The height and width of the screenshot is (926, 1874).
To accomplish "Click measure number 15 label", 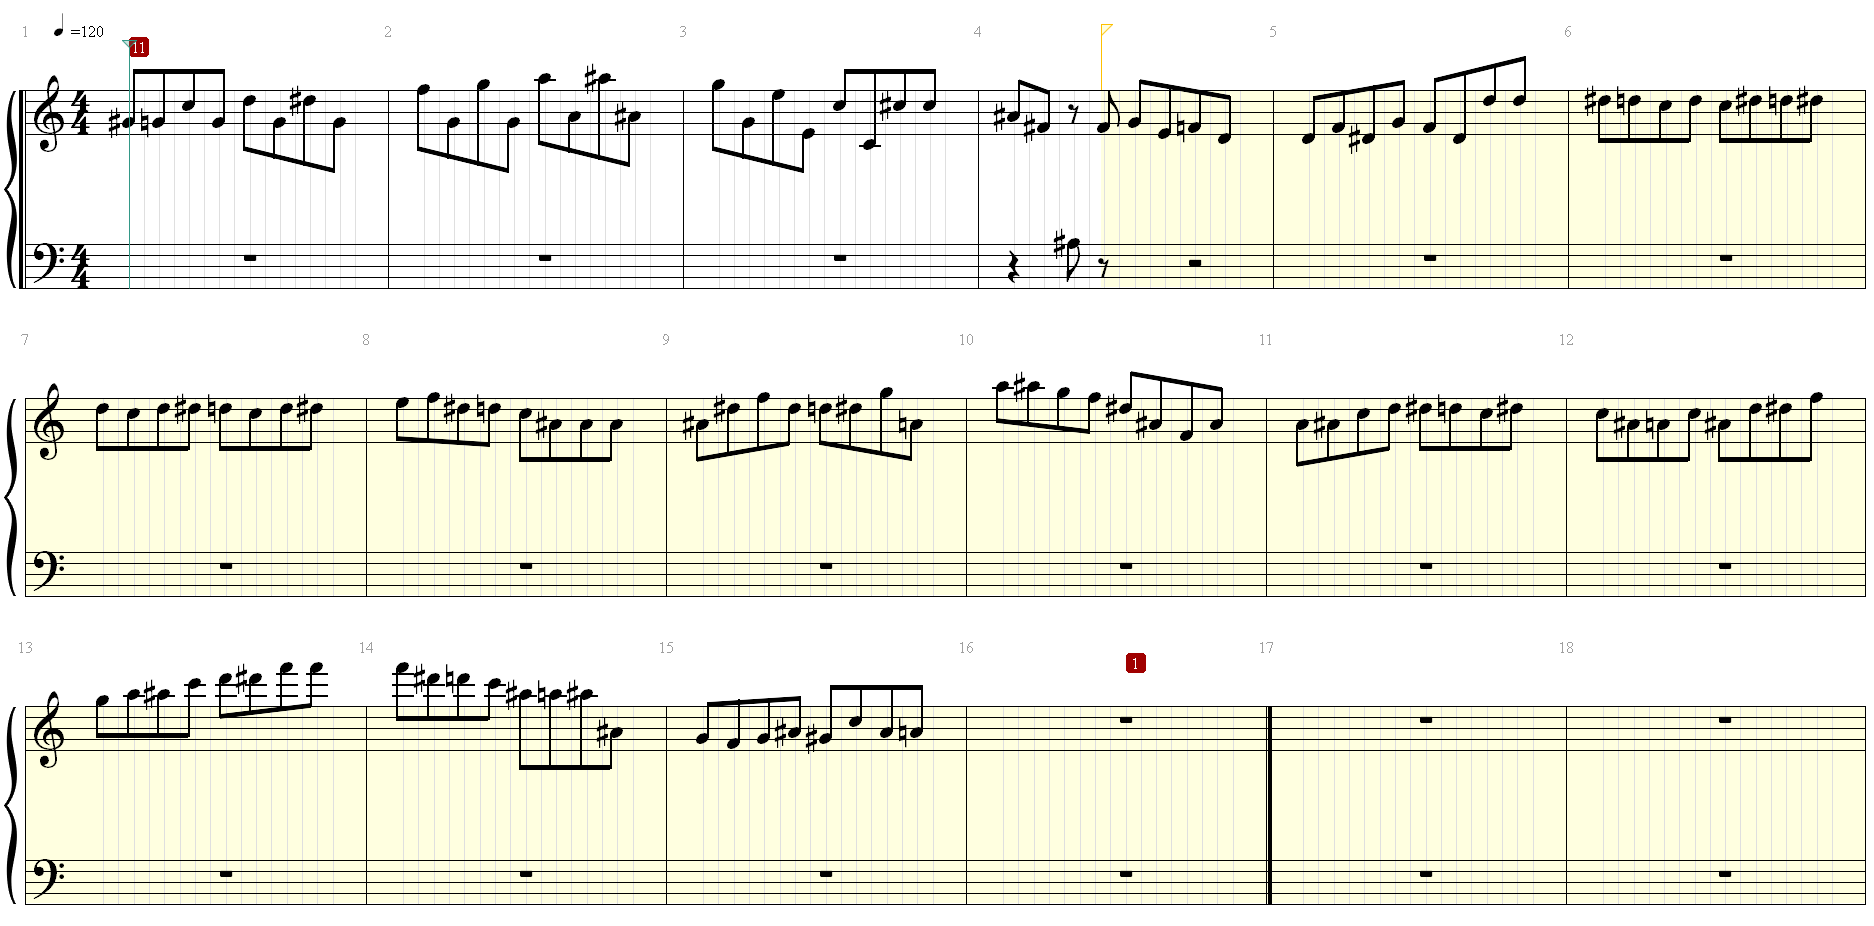I will point(666,648).
